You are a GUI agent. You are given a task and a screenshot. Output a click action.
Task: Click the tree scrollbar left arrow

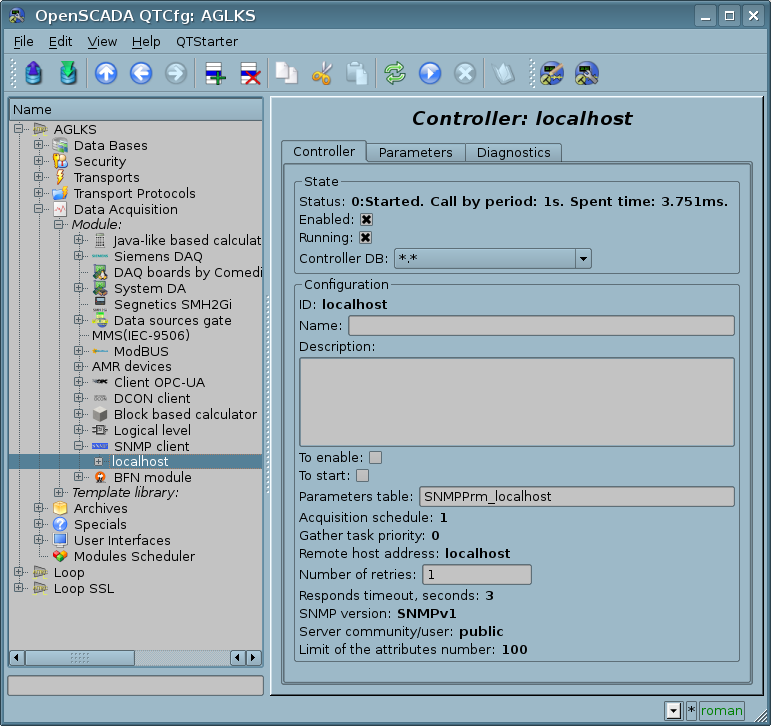[17, 658]
